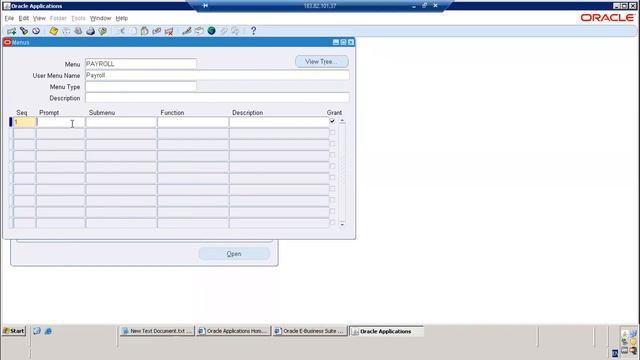The image size is (640, 360).
Task: Print using the printer toolbar icon
Action: (x=90, y=31)
